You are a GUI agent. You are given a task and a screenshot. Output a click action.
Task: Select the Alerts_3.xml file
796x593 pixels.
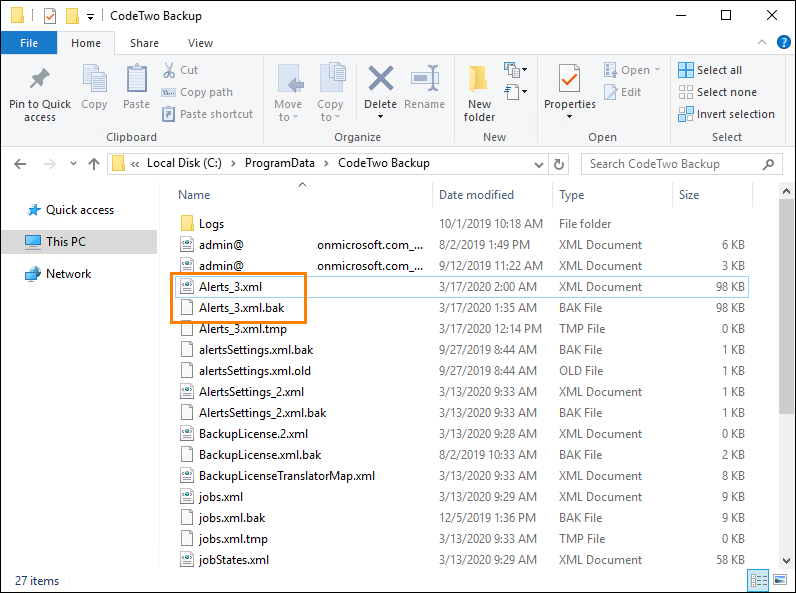coord(461,287)
